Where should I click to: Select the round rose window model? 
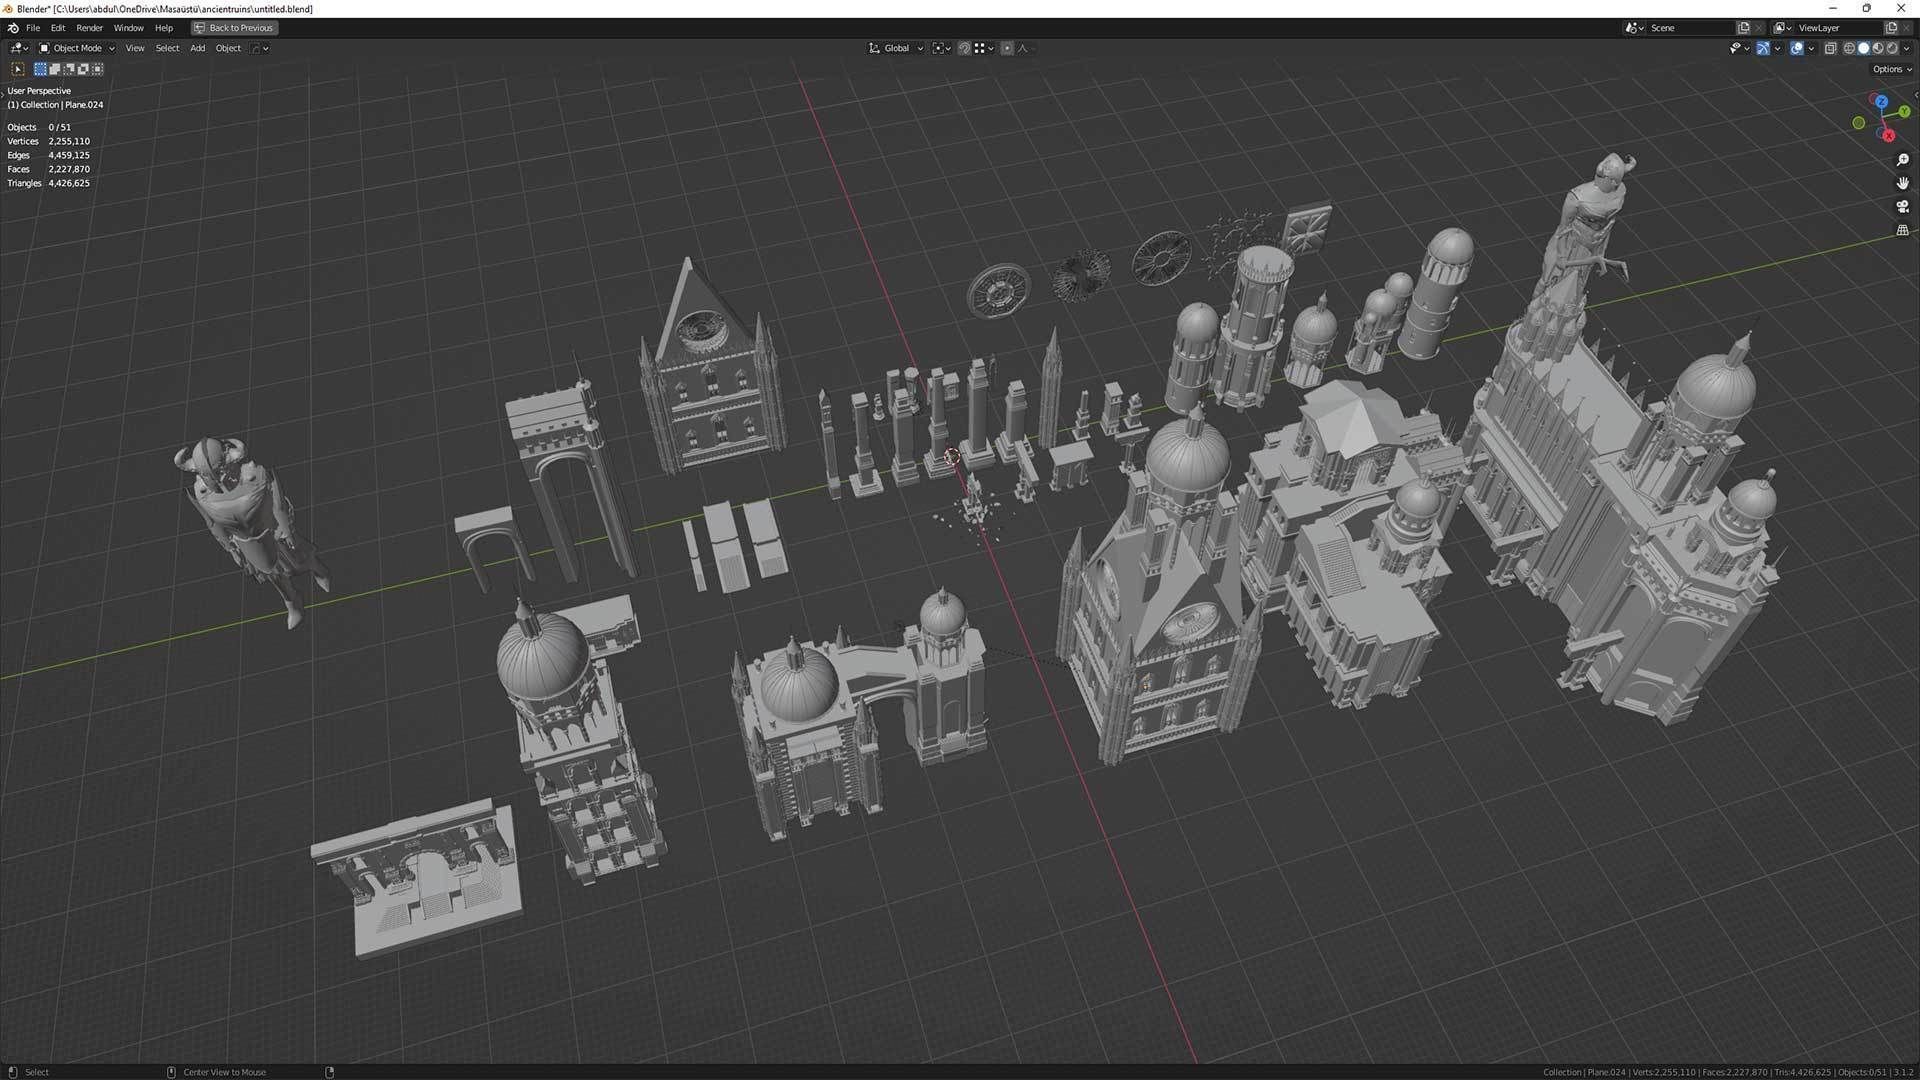click(x=998, y=291)
